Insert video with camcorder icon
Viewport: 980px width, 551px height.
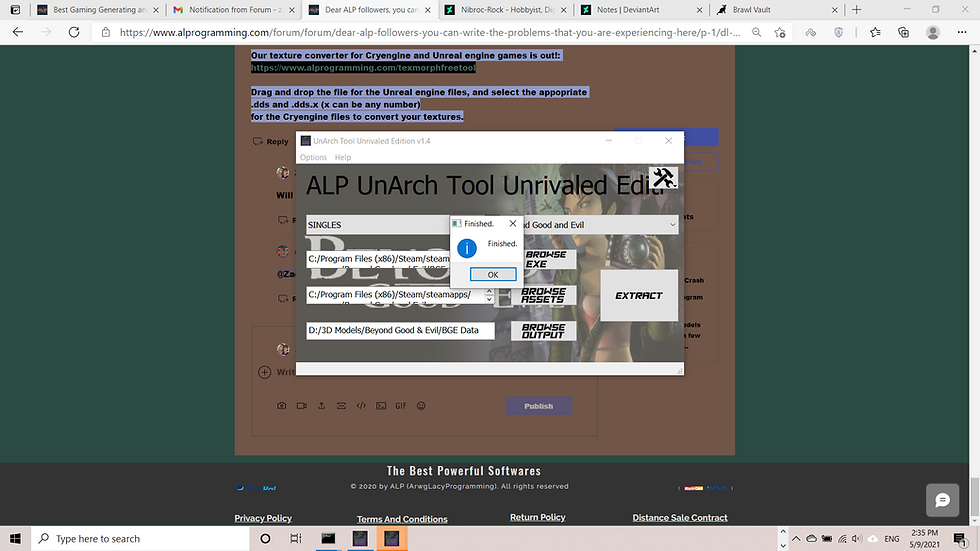(x=302, y=406)
